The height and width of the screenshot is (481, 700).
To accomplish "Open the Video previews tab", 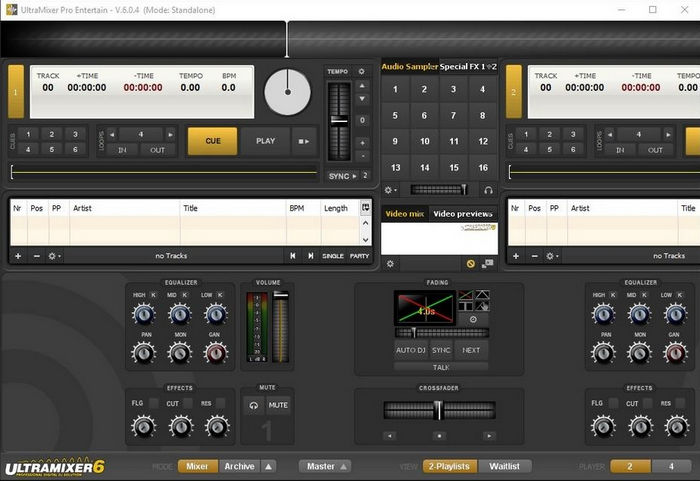I will click(463, 214).
